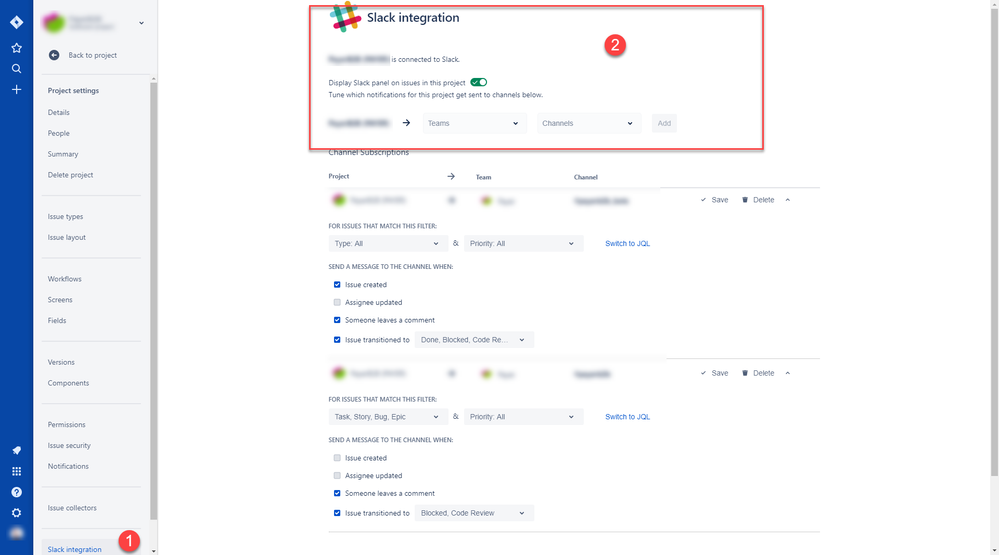Open Workflows settings

click(64, 279)
